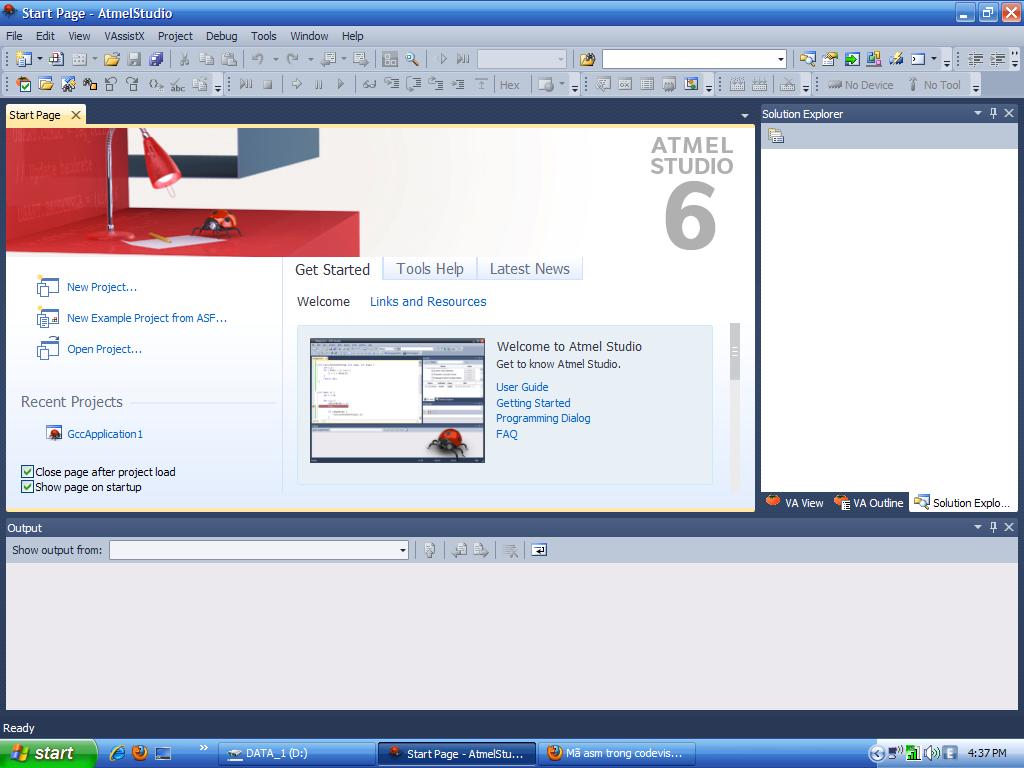This screenshot has height=768, width=1024.
Task: Click the Windows start button
Action: [47, 753]
